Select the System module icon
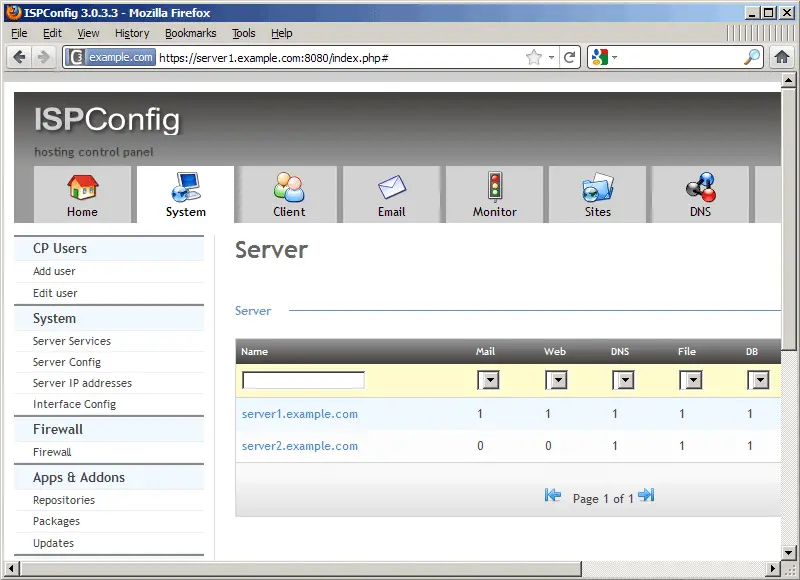Screen dimensions: 800x580 [x=186, y=187]
